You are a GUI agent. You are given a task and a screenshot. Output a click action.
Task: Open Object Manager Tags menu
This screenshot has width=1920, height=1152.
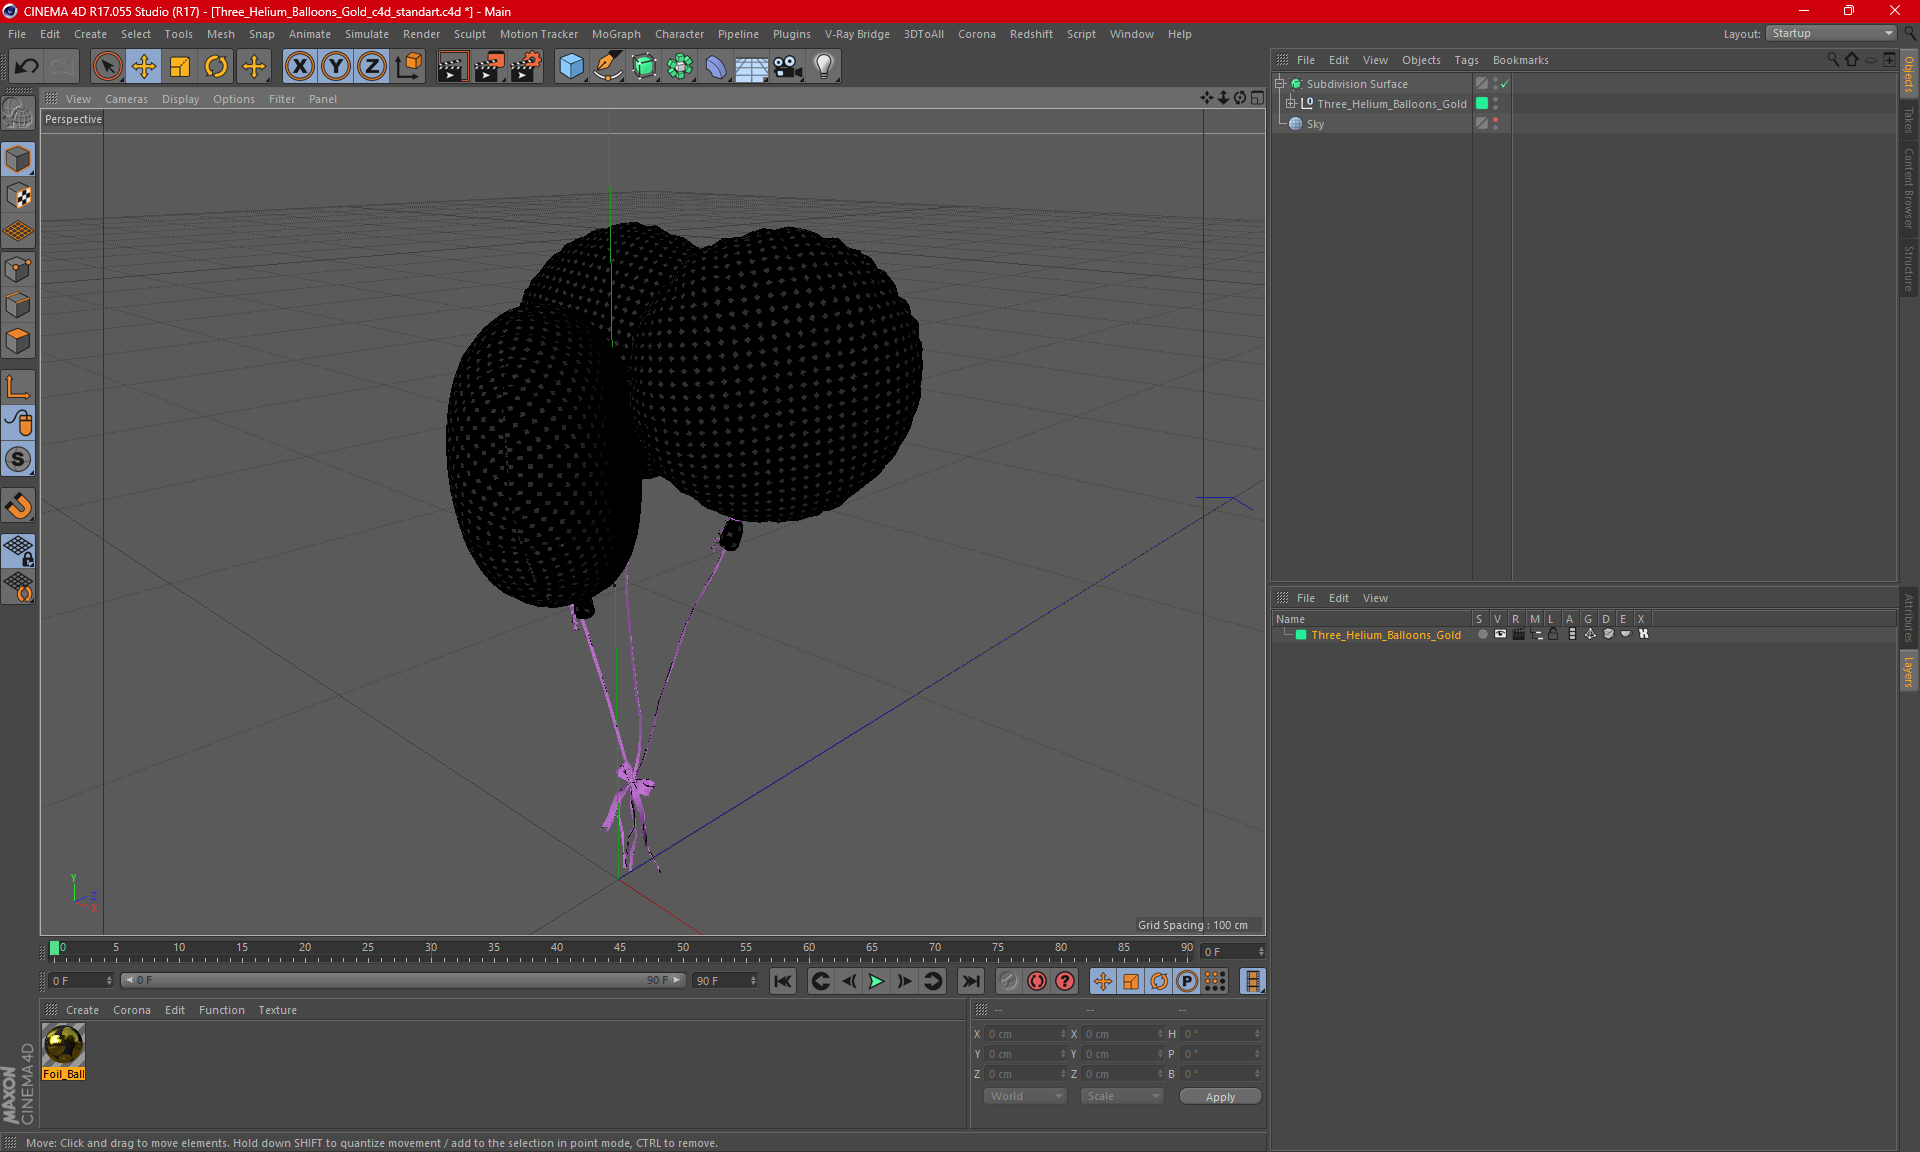(x=1466, y=60)
